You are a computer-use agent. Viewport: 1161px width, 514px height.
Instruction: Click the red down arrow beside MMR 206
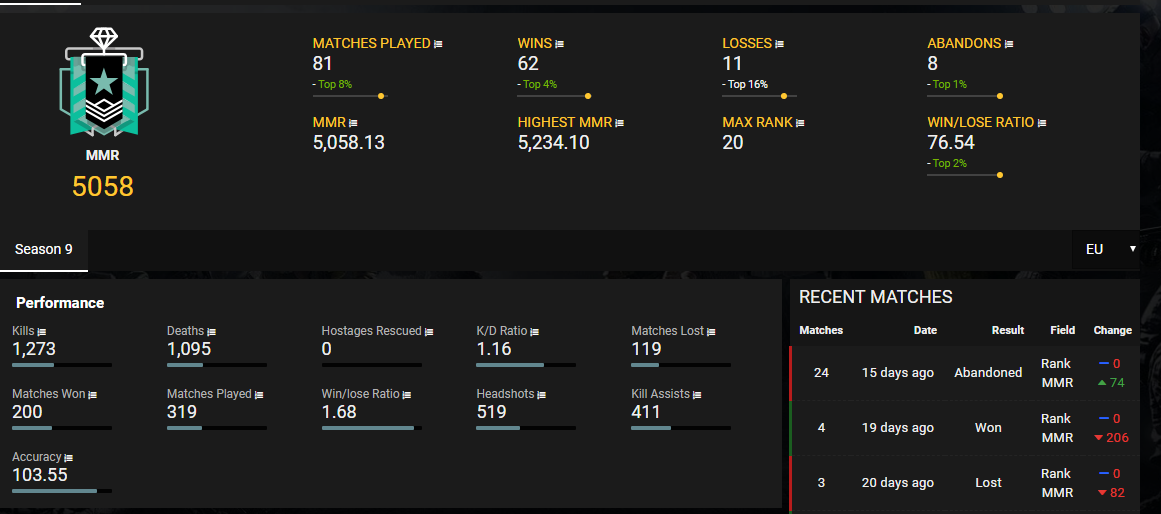pyautogui.click(x=1099, y=438)
